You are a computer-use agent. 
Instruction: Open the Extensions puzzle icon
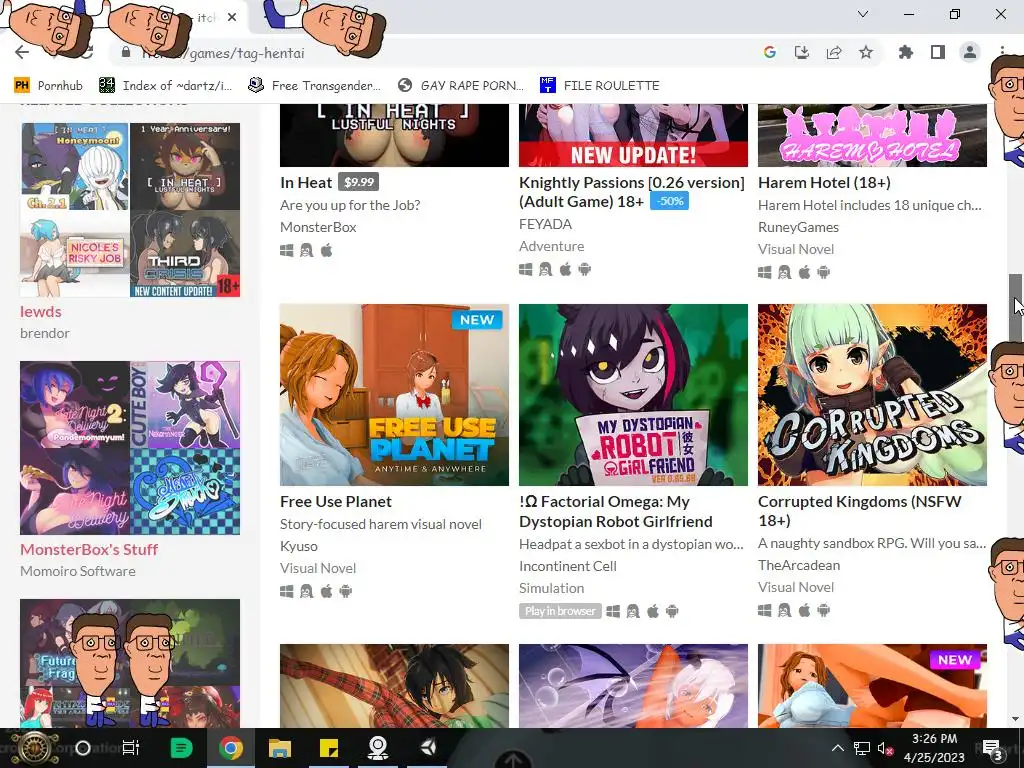click(x=906, y=52)
